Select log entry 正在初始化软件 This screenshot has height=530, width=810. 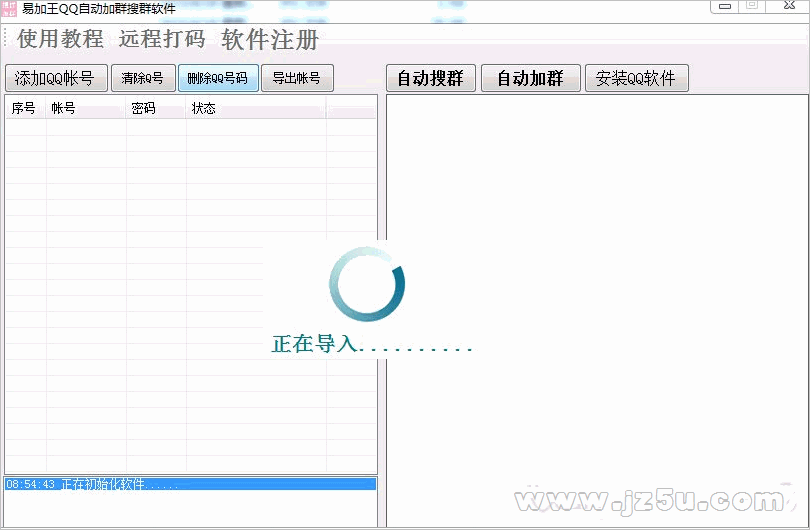191,484
